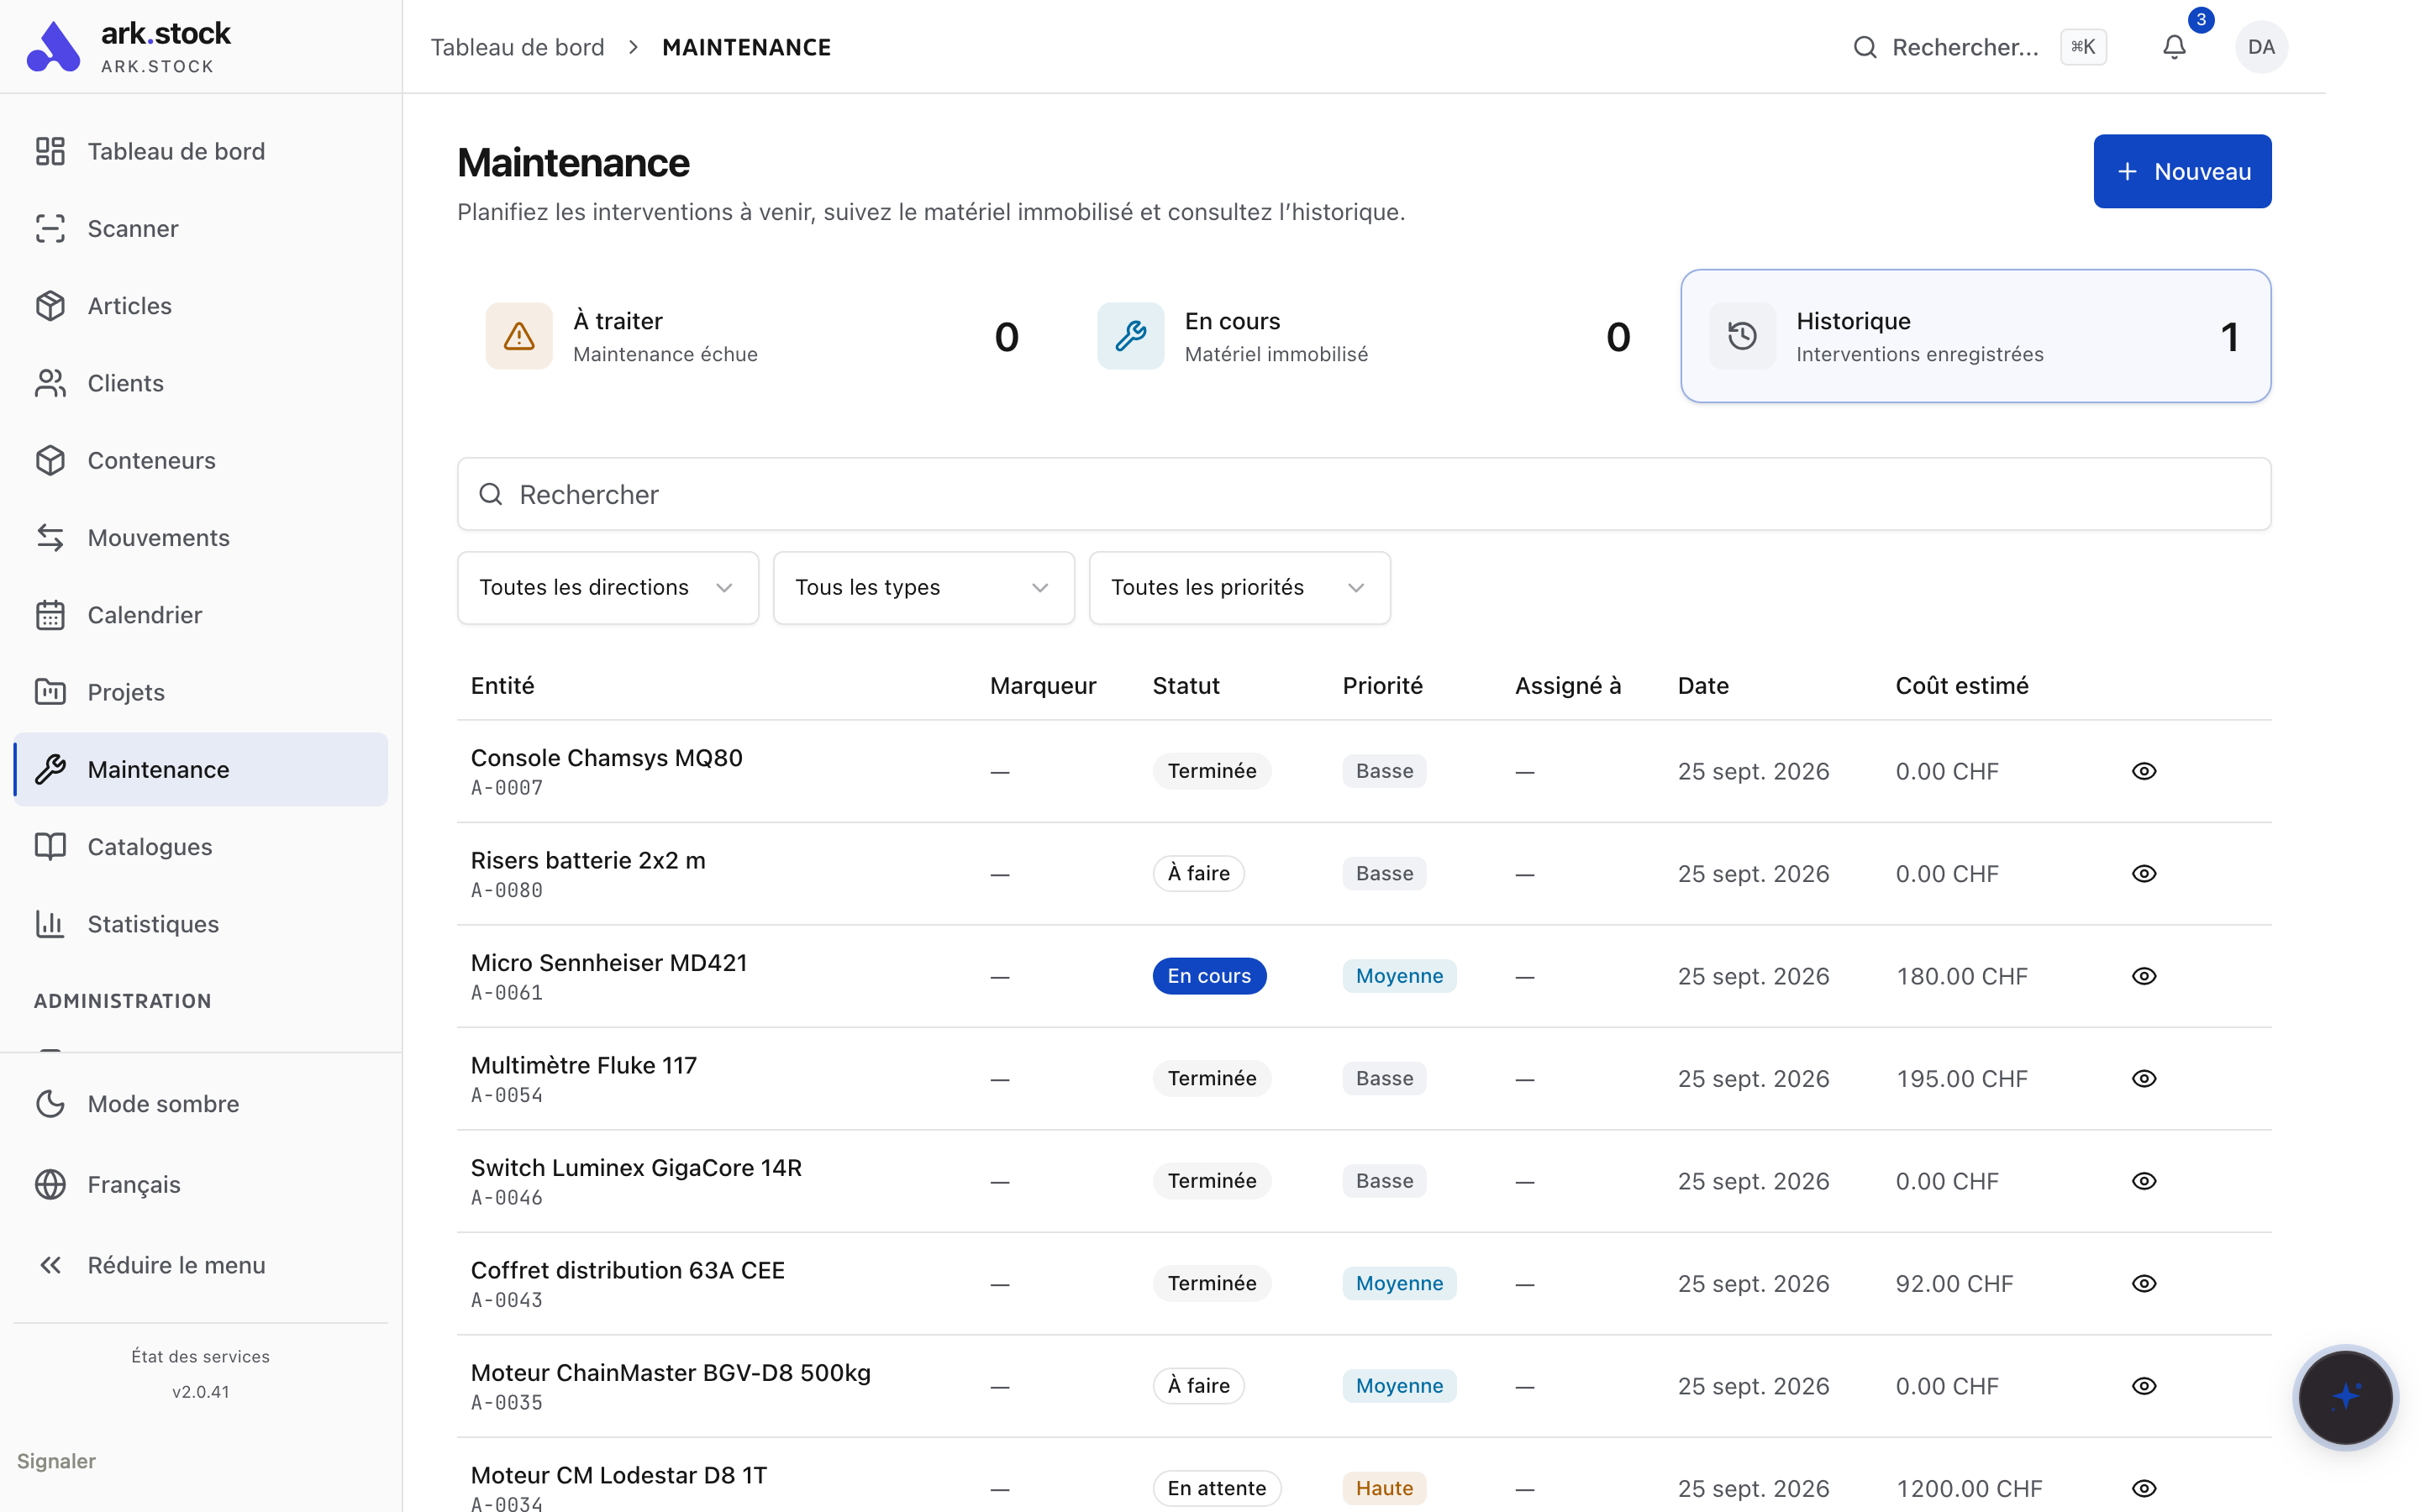View details of Console Chamsys MQ80
Viewport: 2420px width, 1512px height.
tap(2143, 771)
